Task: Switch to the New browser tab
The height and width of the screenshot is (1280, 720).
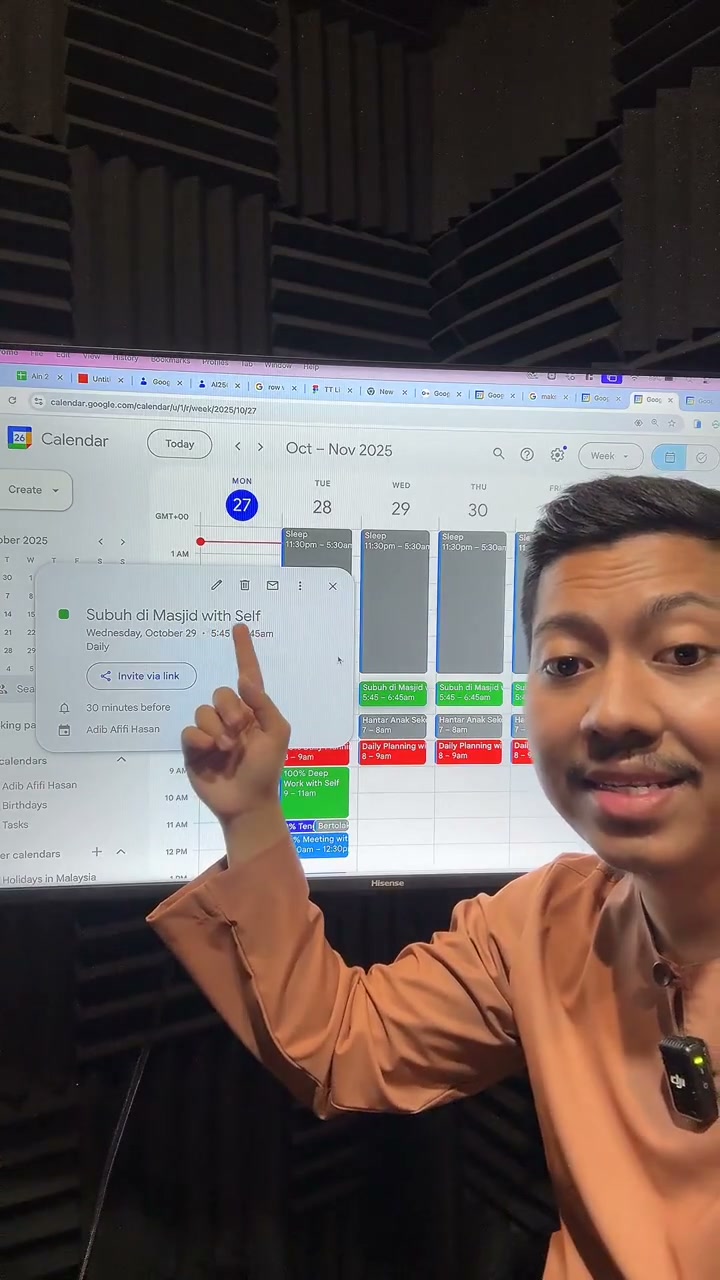Action: (x=386, y=391)
